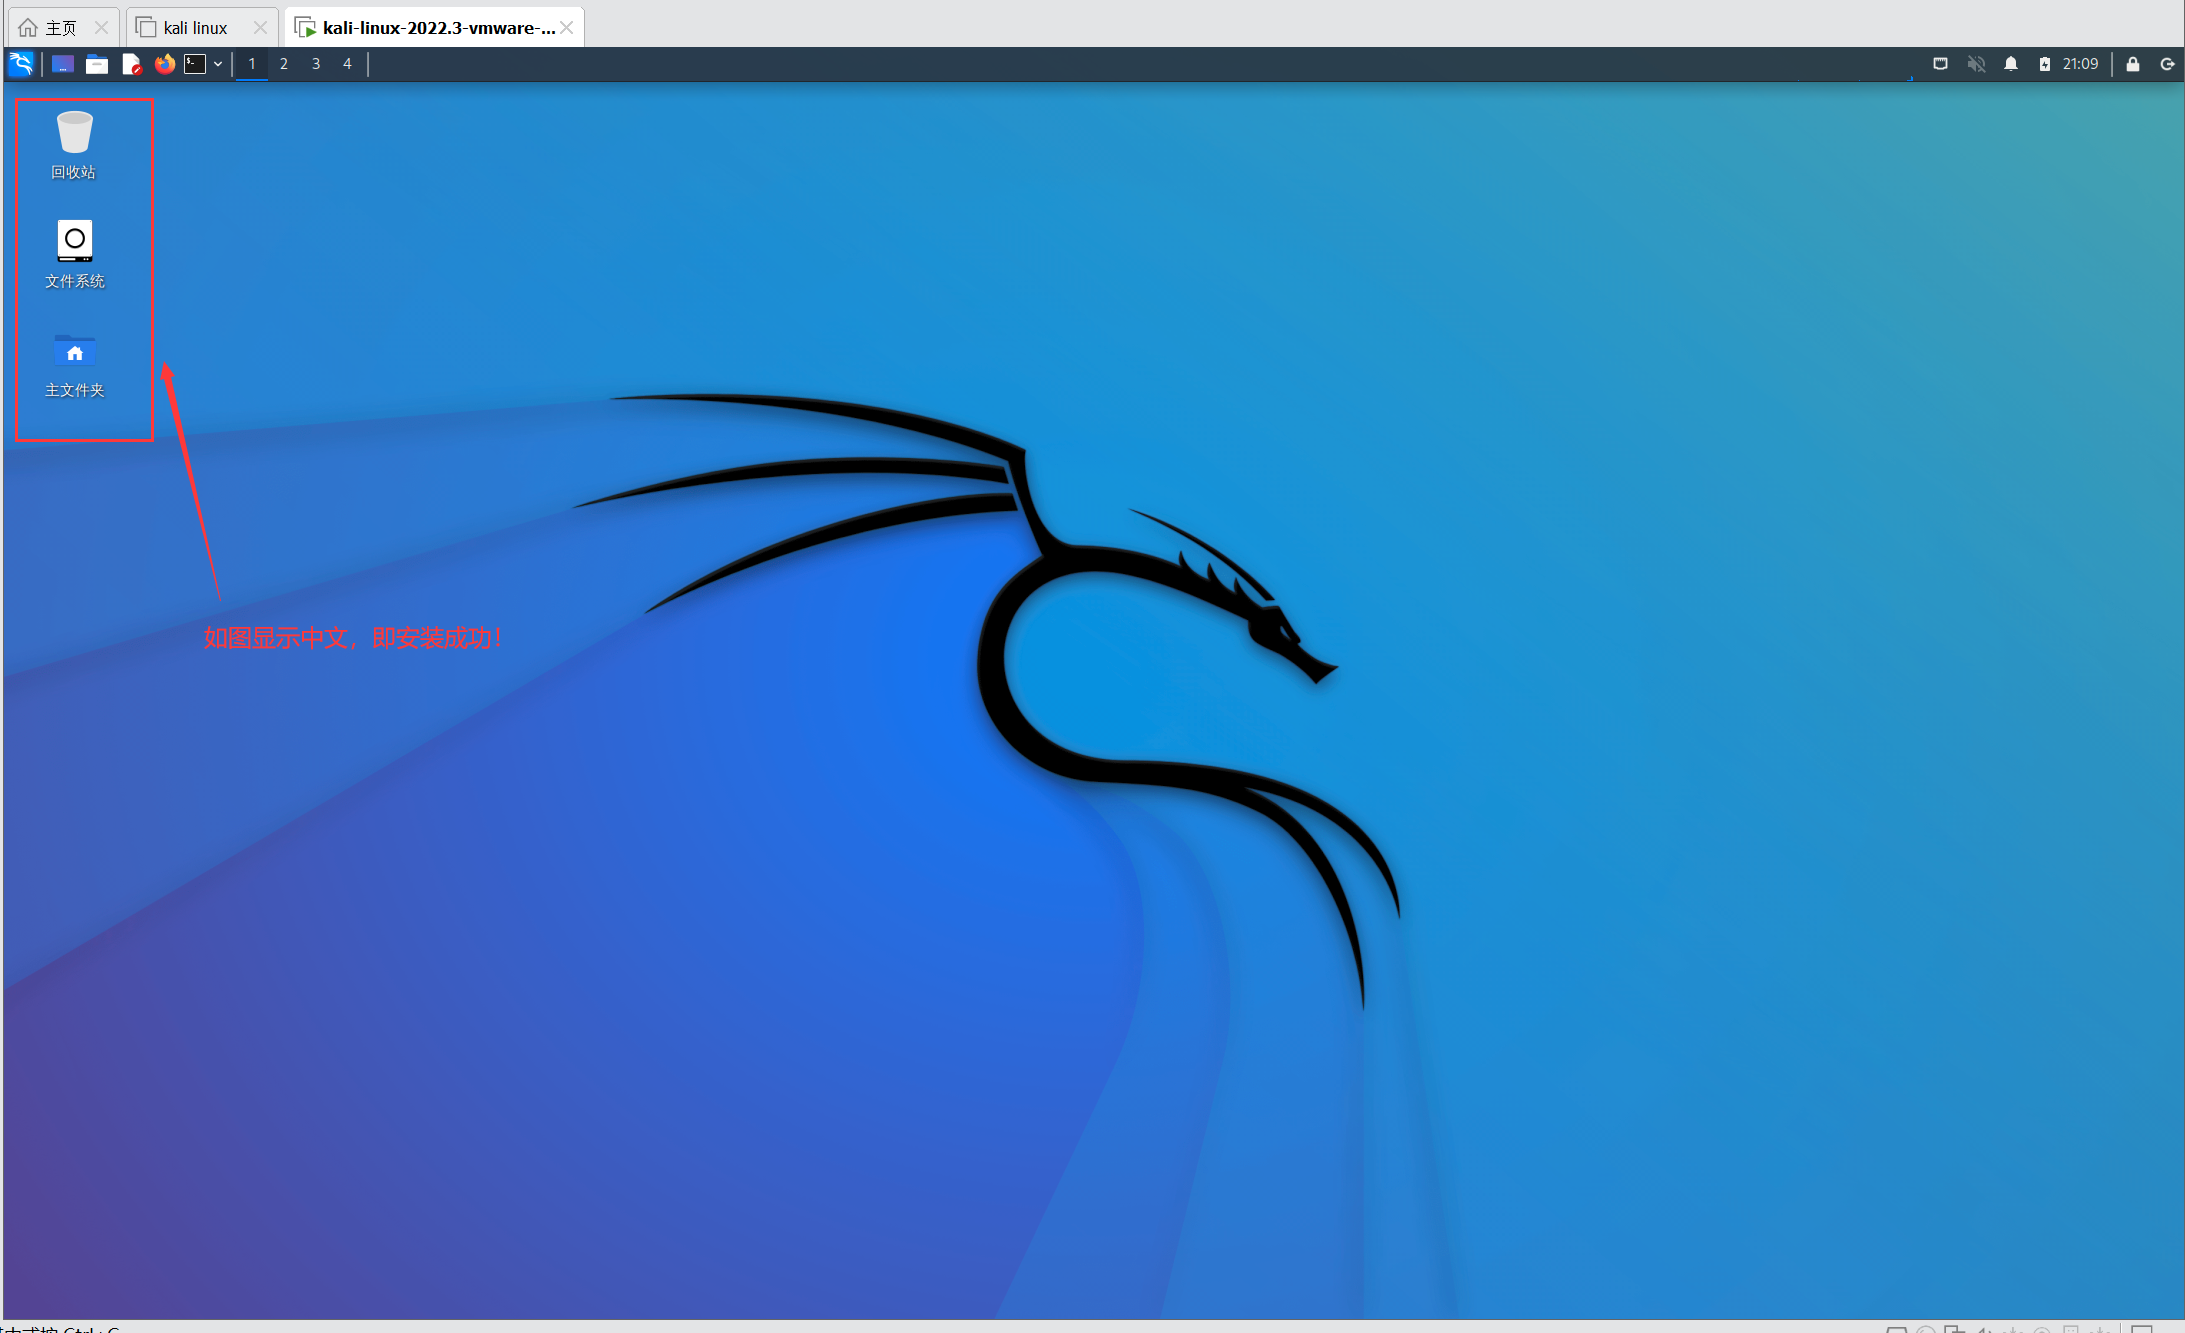The width and height of the screenshot is (2185, 1333).
Task: Select the 主文件夹 home folder icon
Action: (x=74, y=364)
